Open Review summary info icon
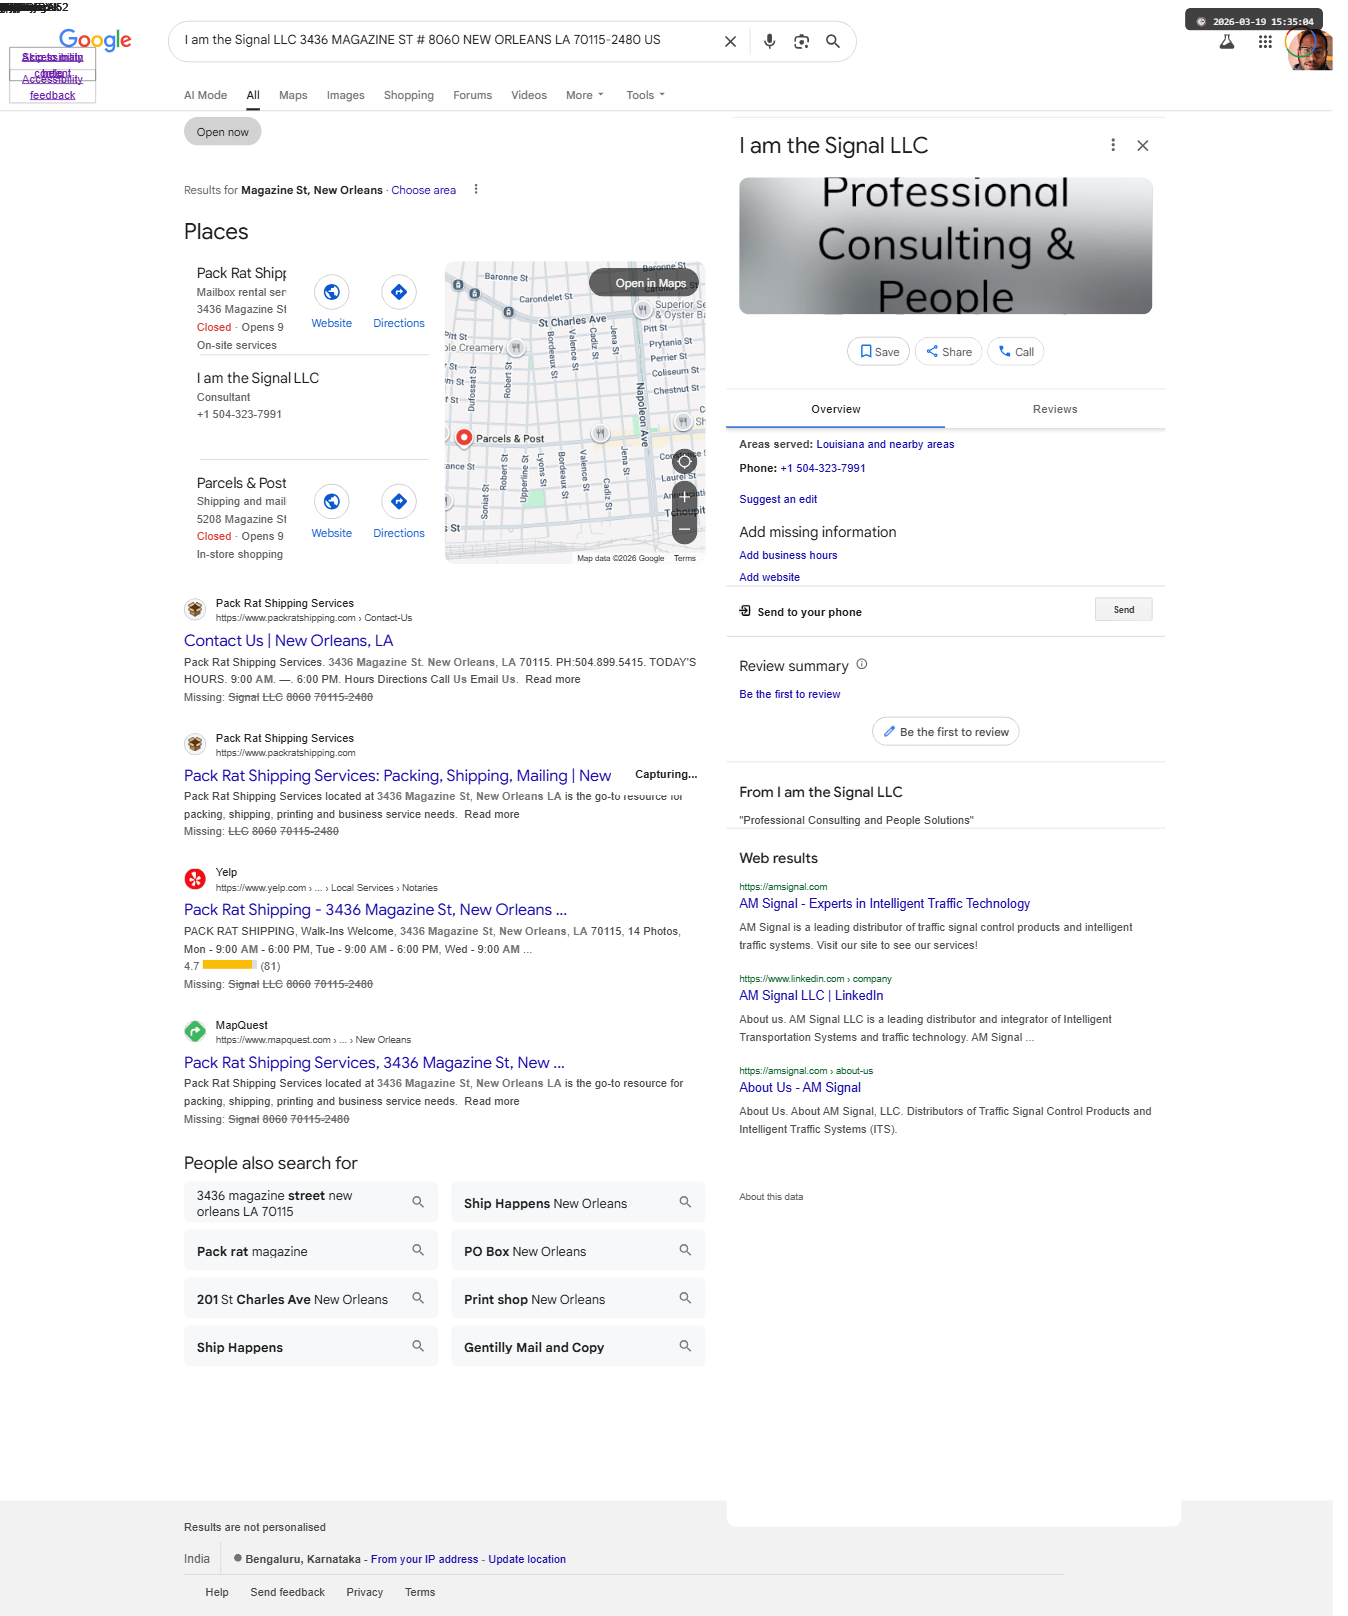 [862, 664]
